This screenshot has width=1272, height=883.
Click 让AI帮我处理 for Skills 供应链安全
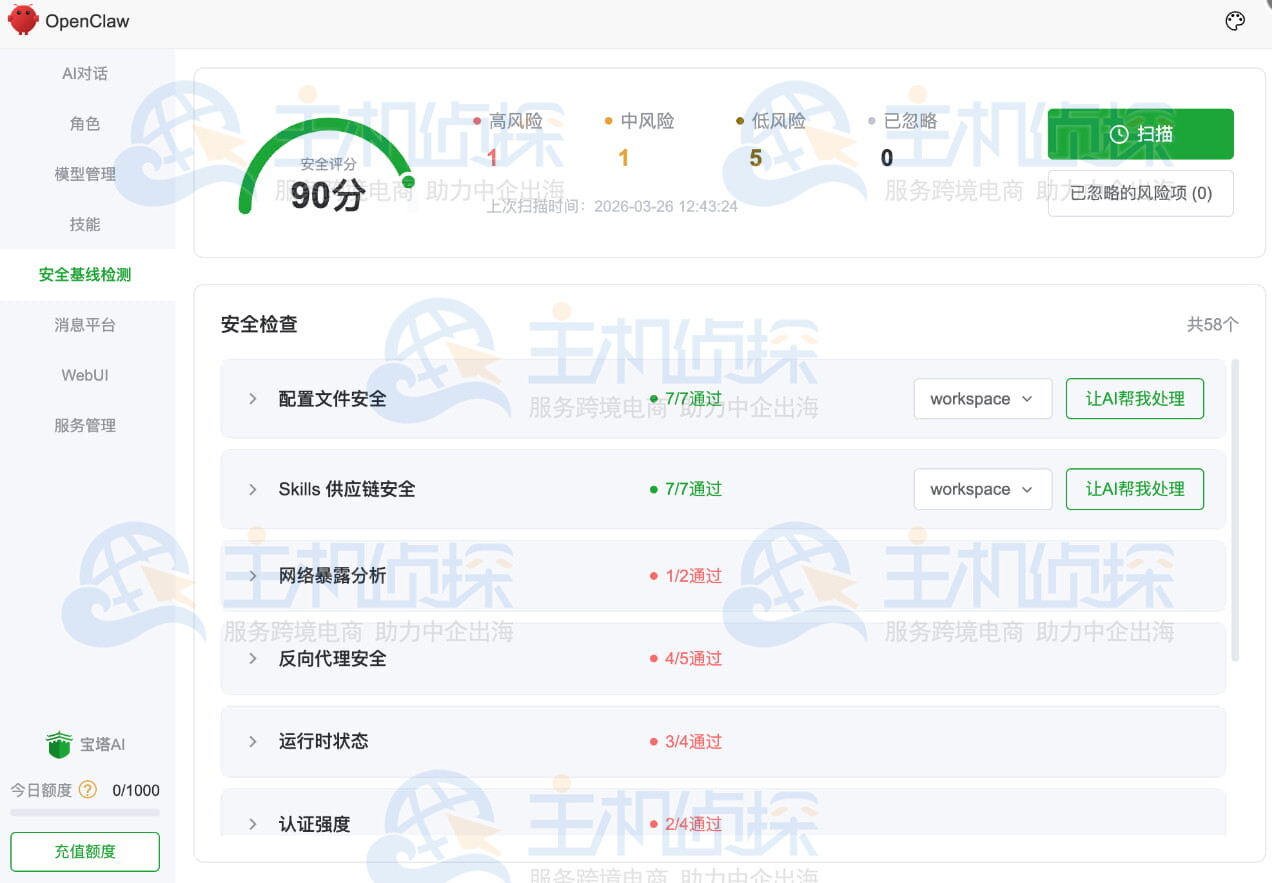[x=1134, y=489]
